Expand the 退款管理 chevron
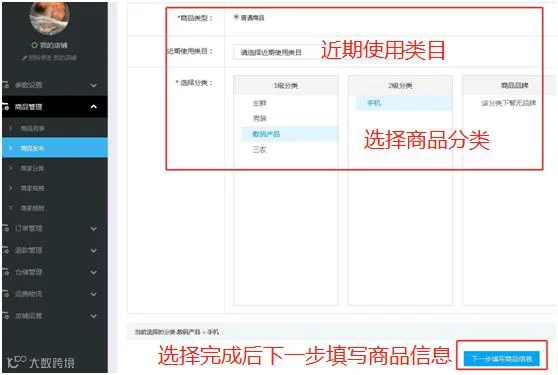Screen dimensions: 558x375 click(94, 251)
